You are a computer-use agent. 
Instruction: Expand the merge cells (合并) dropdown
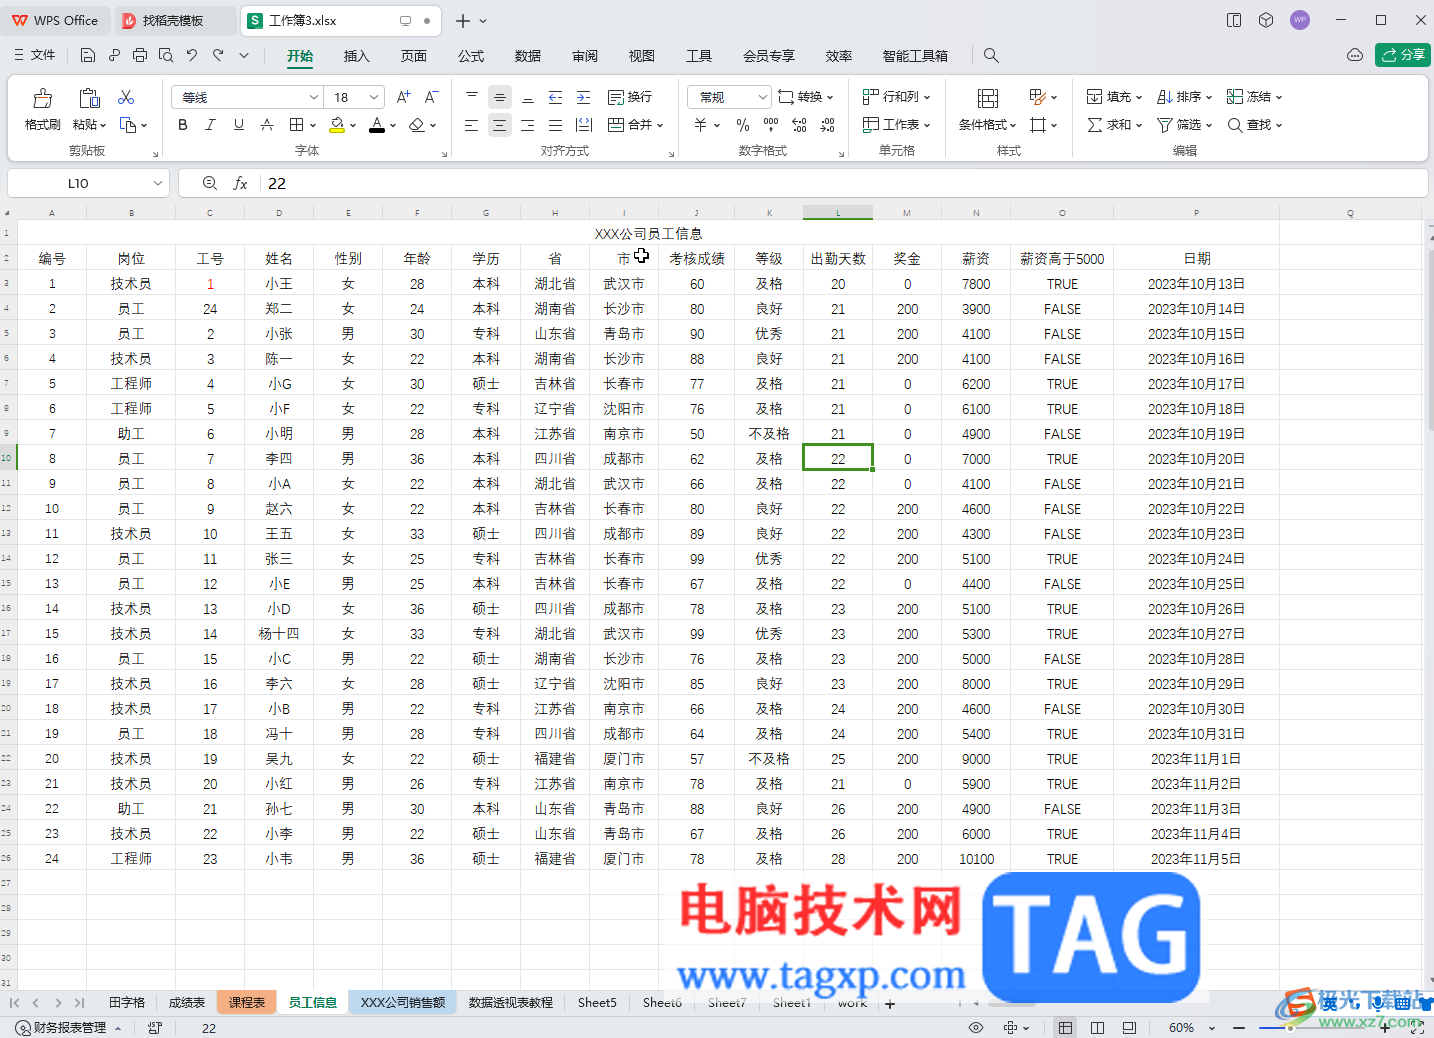[x=660, y=125]
